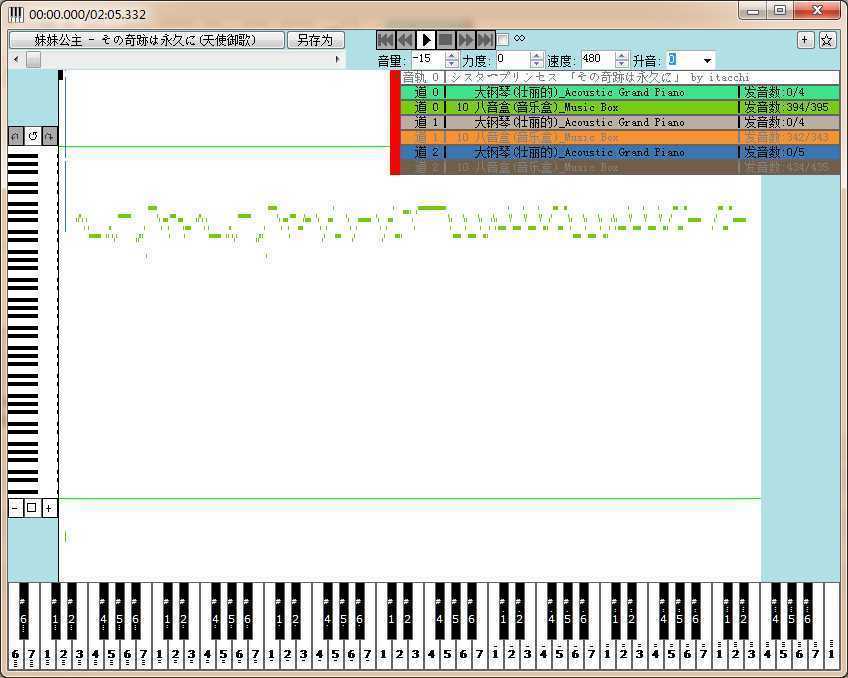Click the right-turn arrow tool icon

[x=49, y=136]
